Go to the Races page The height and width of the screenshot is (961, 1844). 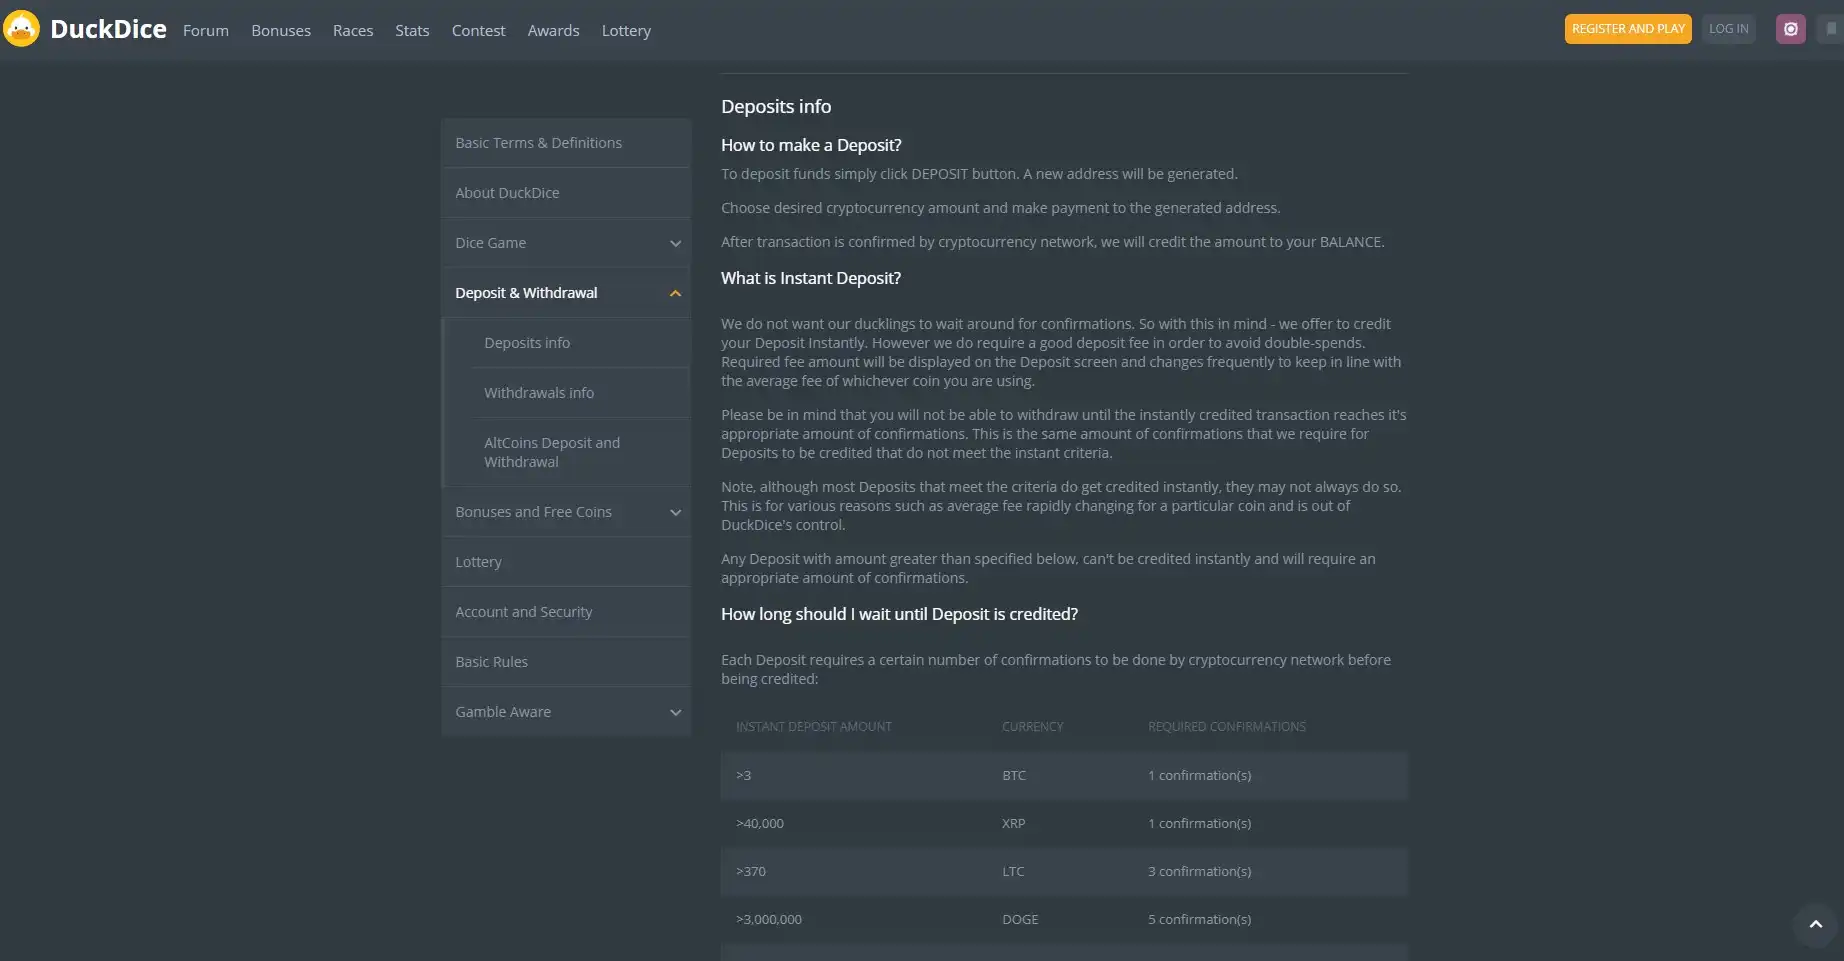click(353, 31)
